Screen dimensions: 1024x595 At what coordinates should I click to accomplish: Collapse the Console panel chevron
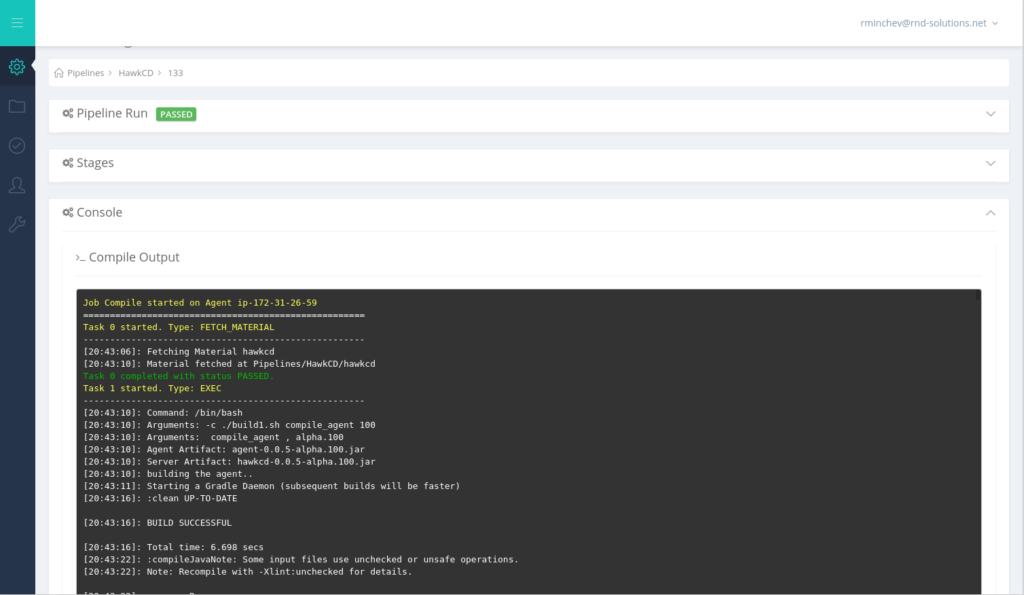click(991, 213)
